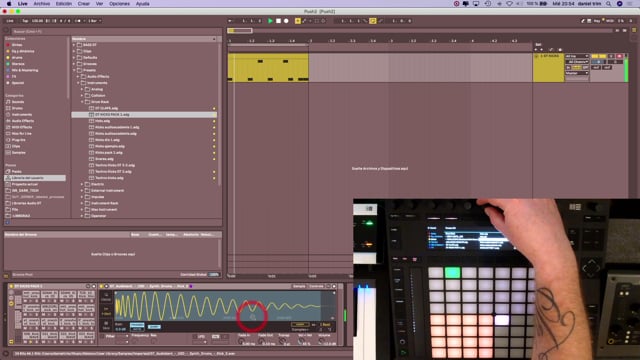The width and height of the screenshot is (640, 360).
Task: Open the MIDI Effects category
Action: tap(22, 127)
